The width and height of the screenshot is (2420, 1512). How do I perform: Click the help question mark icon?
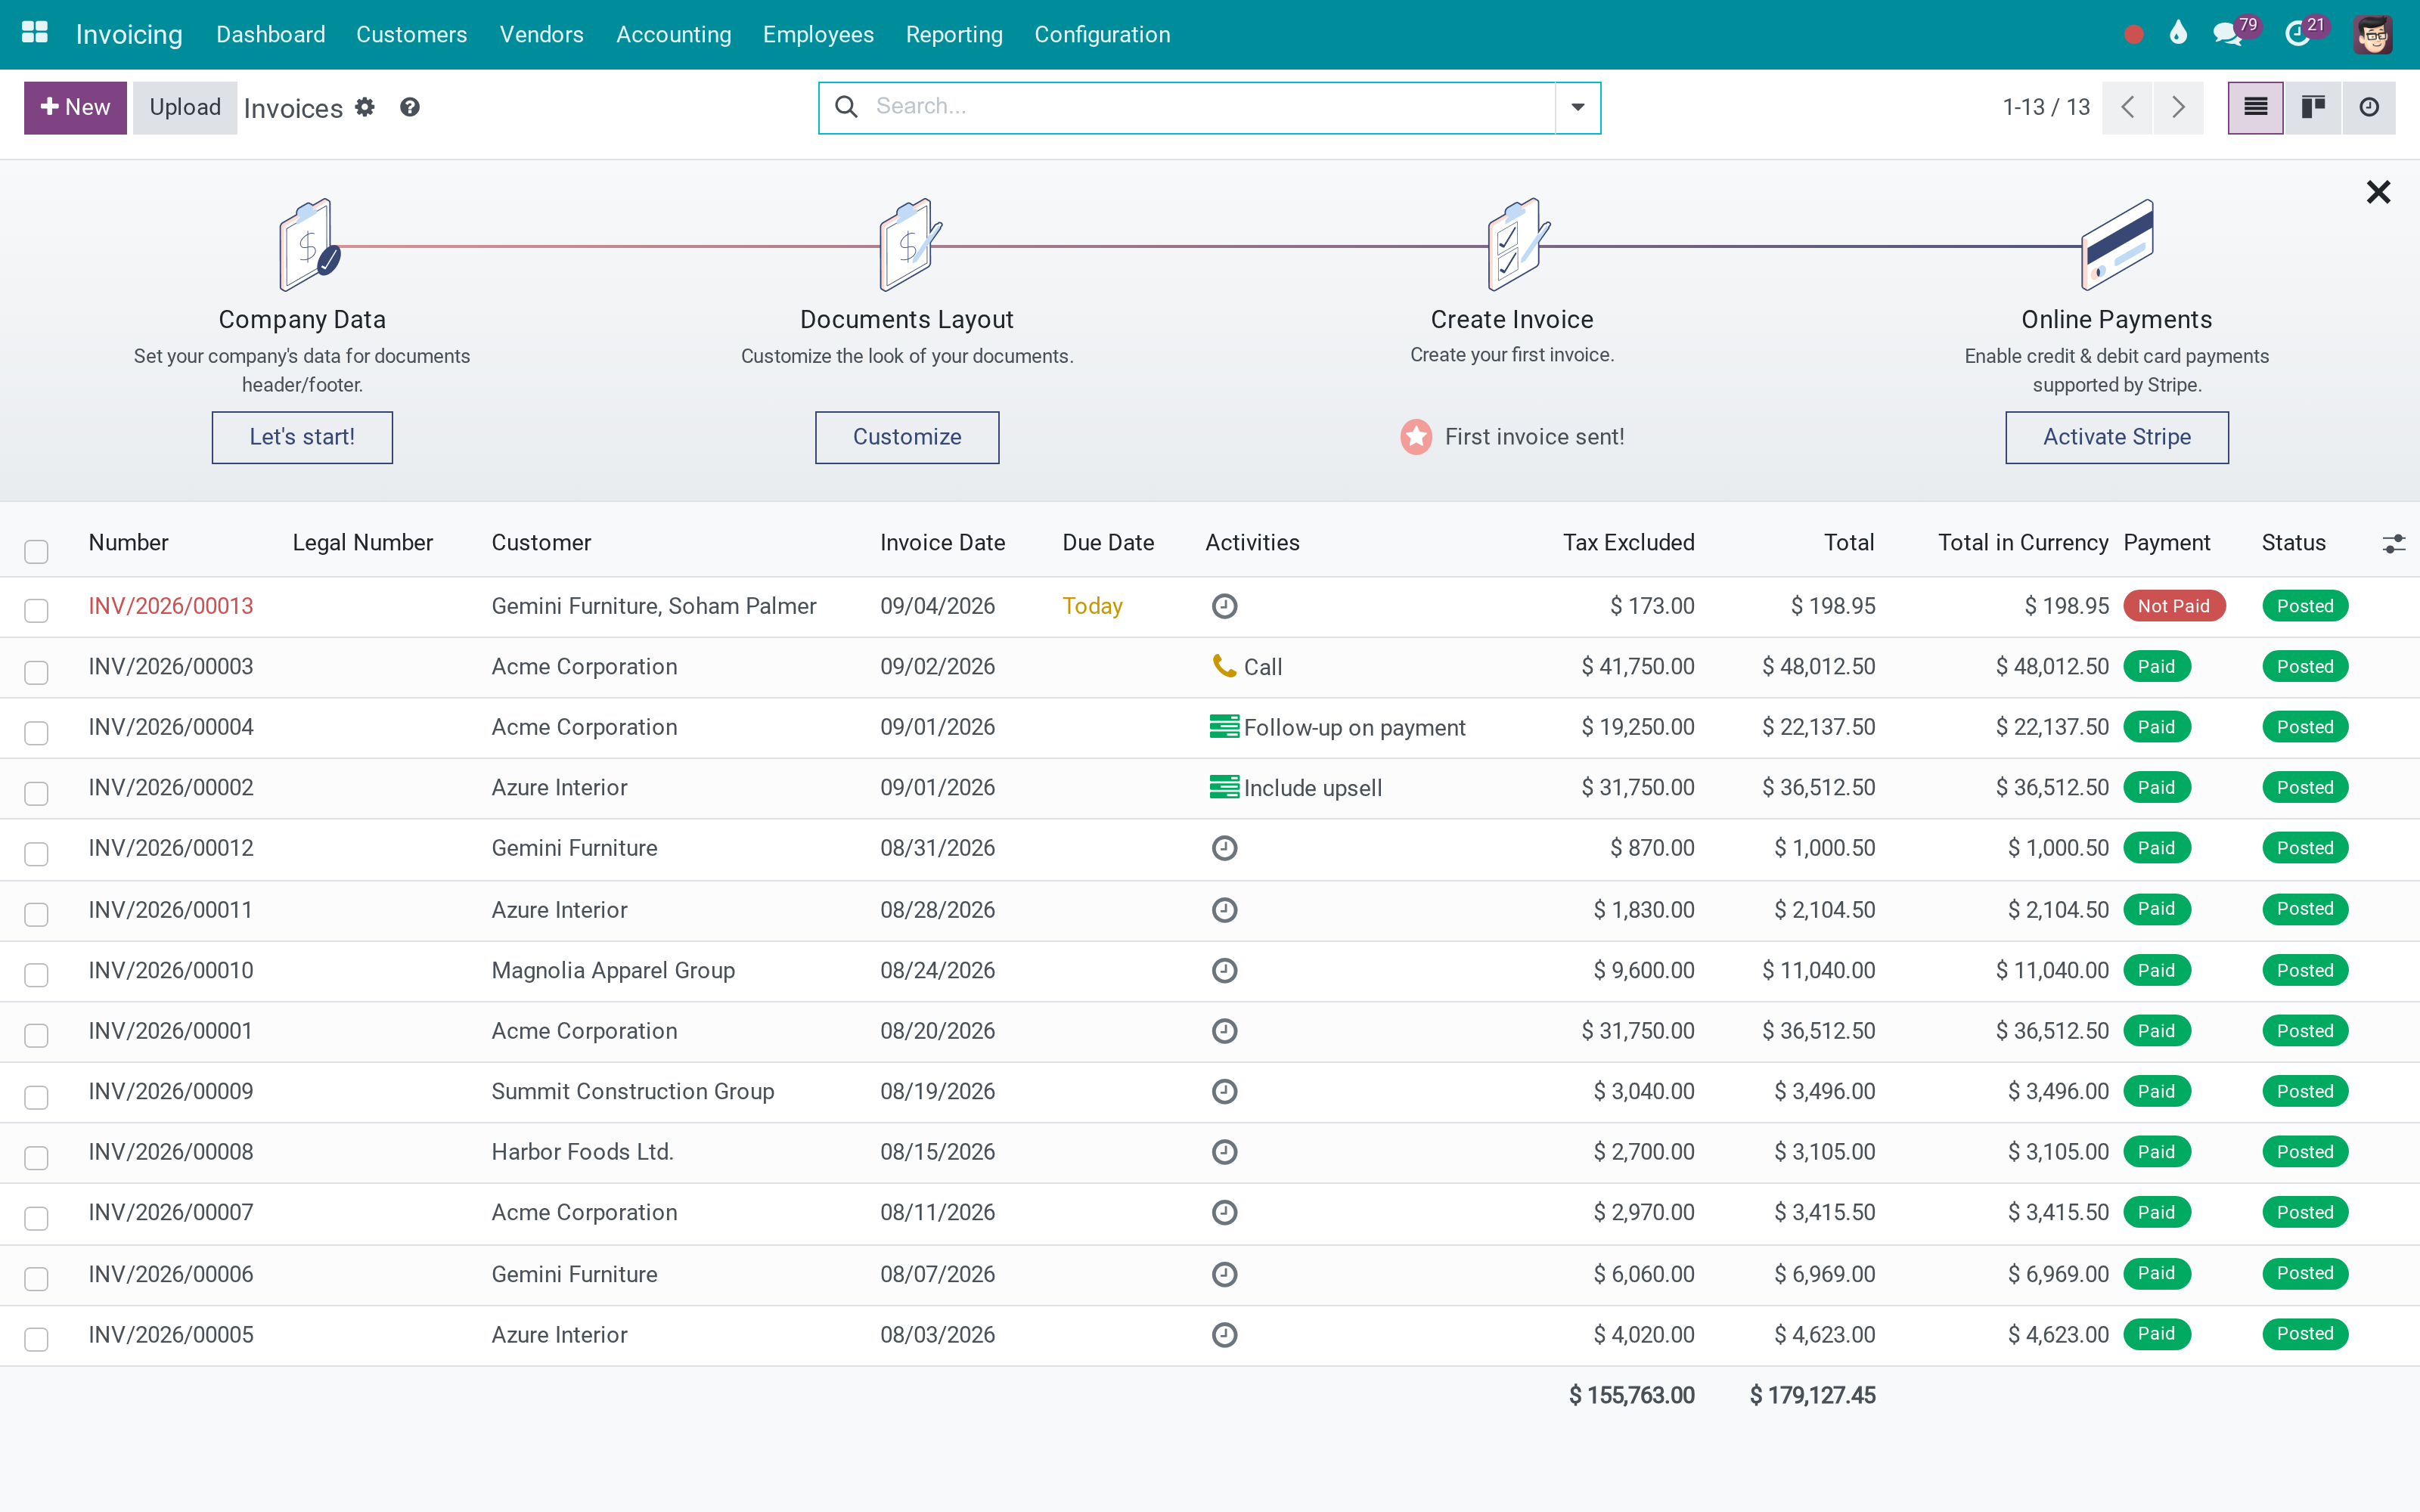coord(409,107)
